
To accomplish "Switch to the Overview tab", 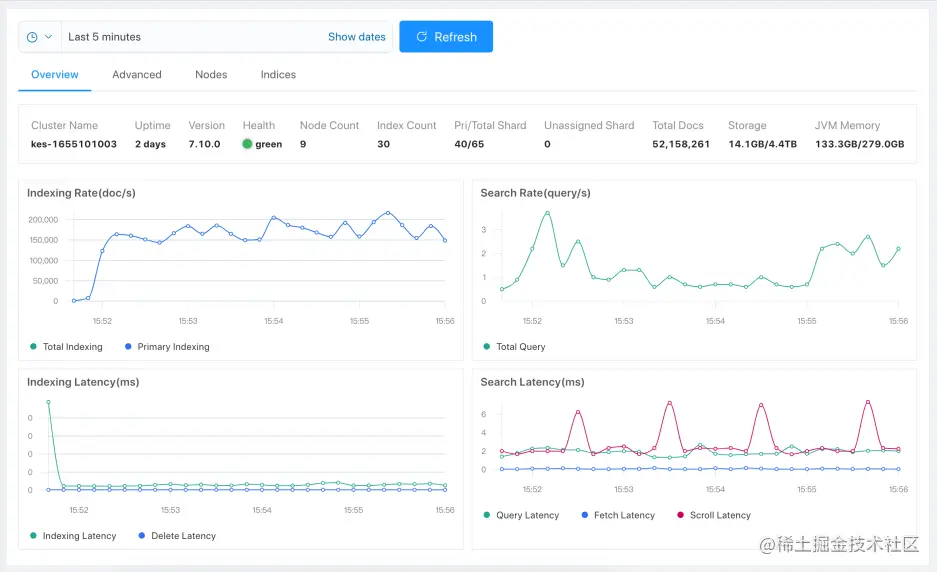I will 54,75.
